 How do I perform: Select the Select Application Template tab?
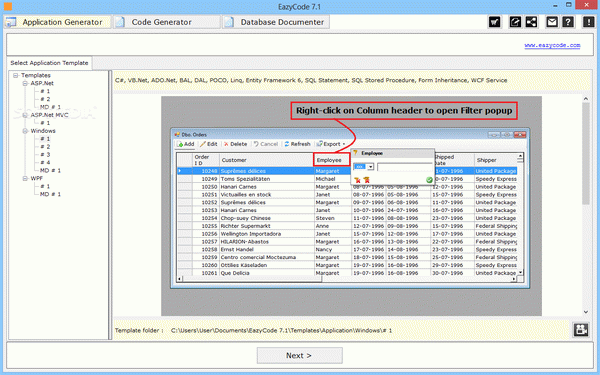[x=49, y=63]
